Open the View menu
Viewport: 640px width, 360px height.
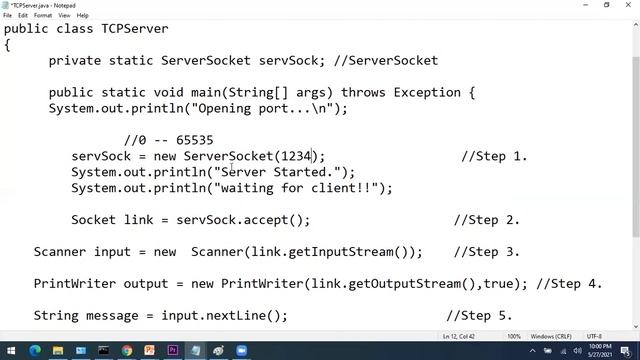[x=64, y=16]
